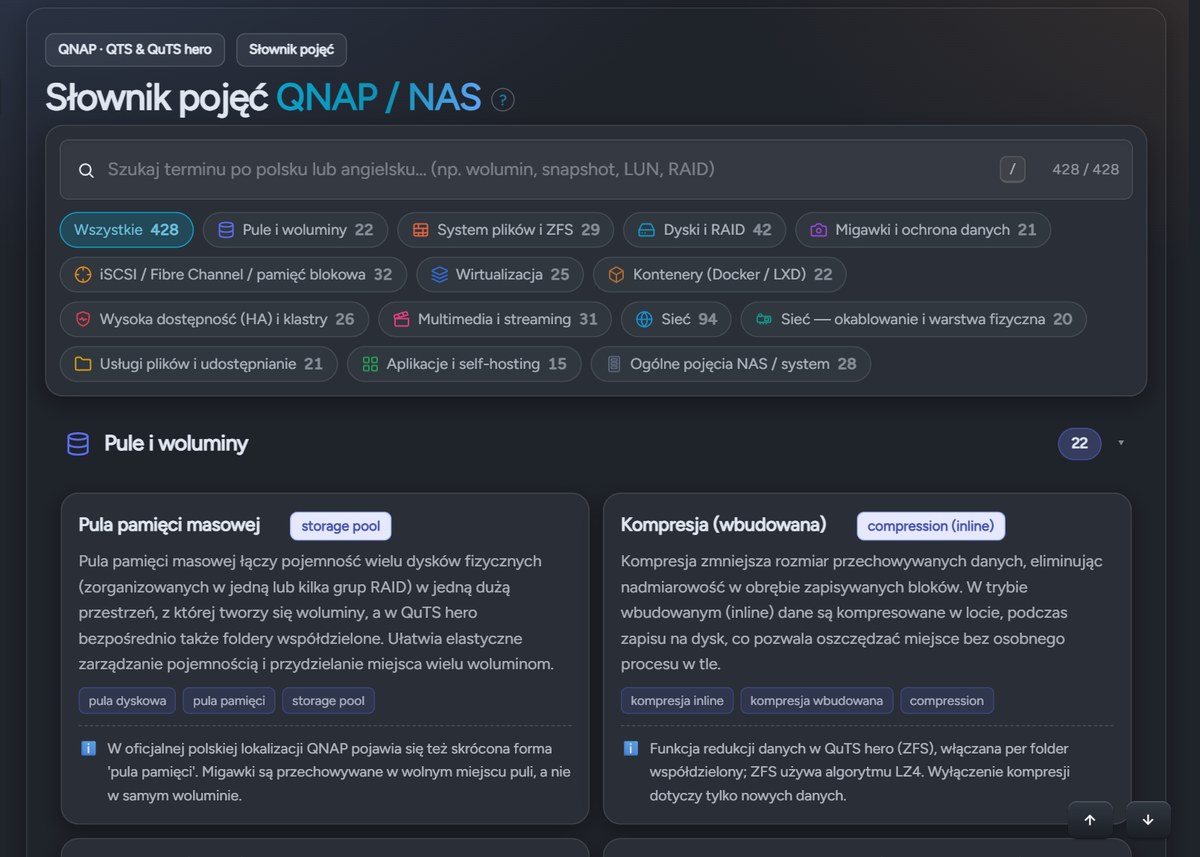Click the Wirtualizacja layers icon
1200x857 pixels.
[x=439, y=274]
